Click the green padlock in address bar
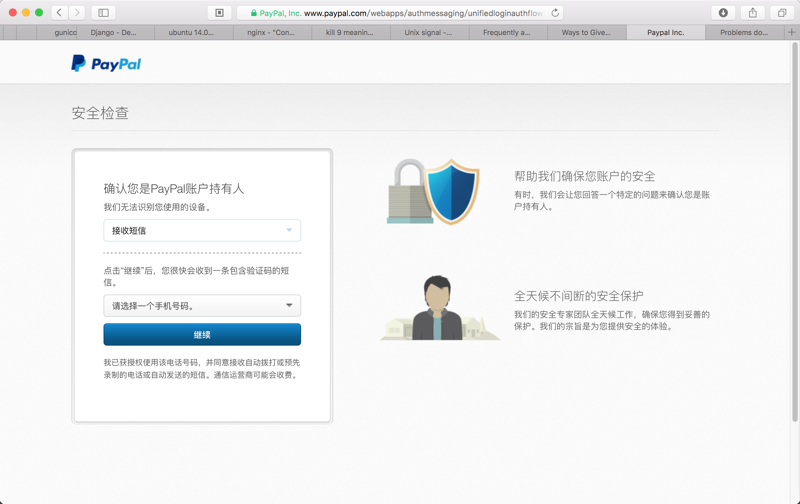This screenshot has height=504, width=800. [254, 13]
